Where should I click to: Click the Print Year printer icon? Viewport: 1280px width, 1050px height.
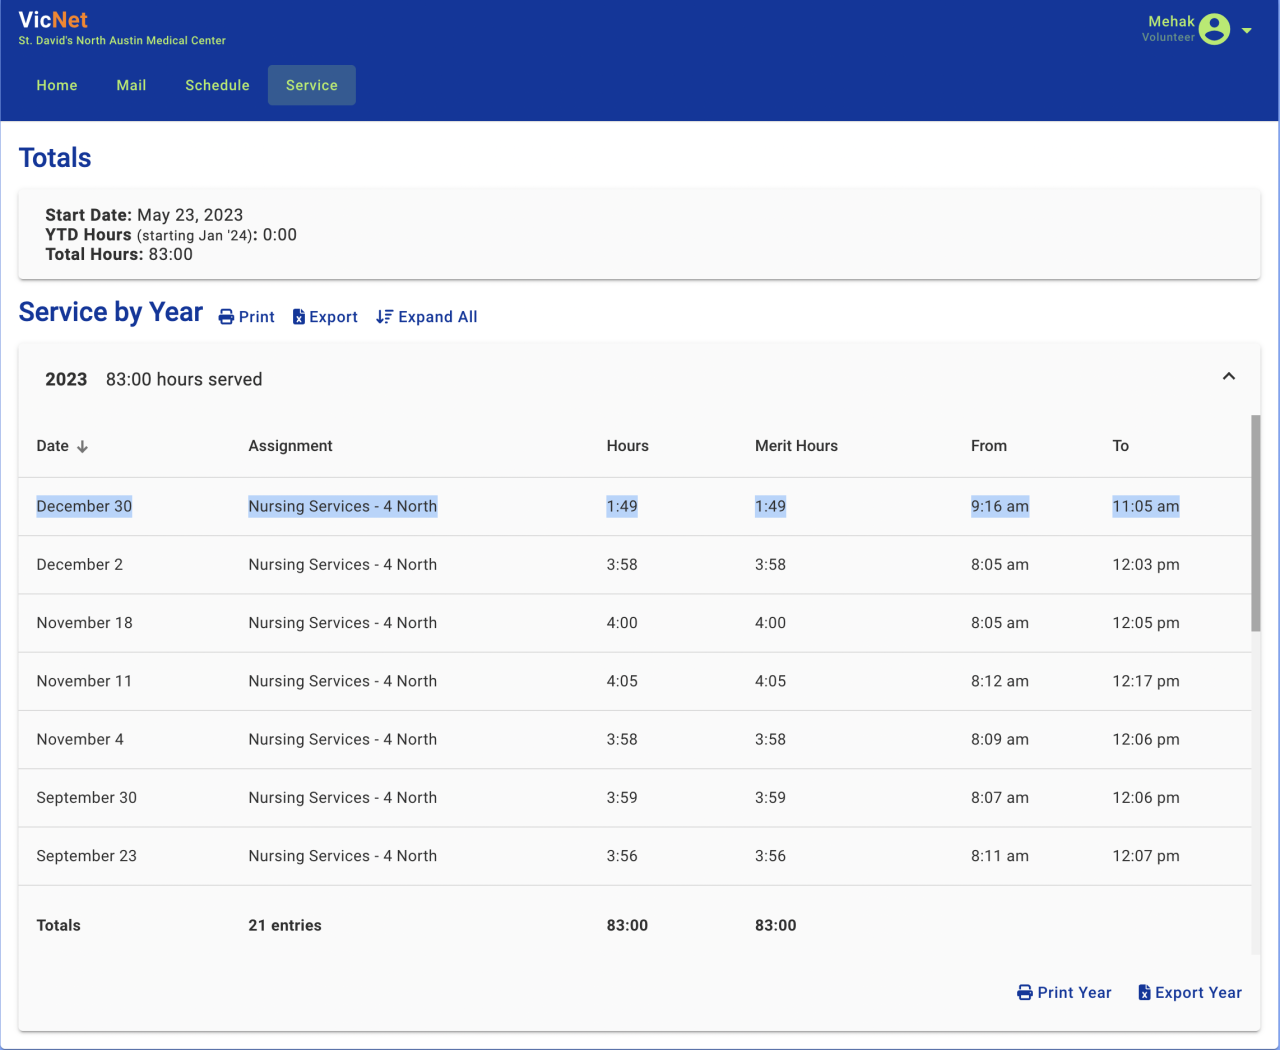(x=1024, y=993)
